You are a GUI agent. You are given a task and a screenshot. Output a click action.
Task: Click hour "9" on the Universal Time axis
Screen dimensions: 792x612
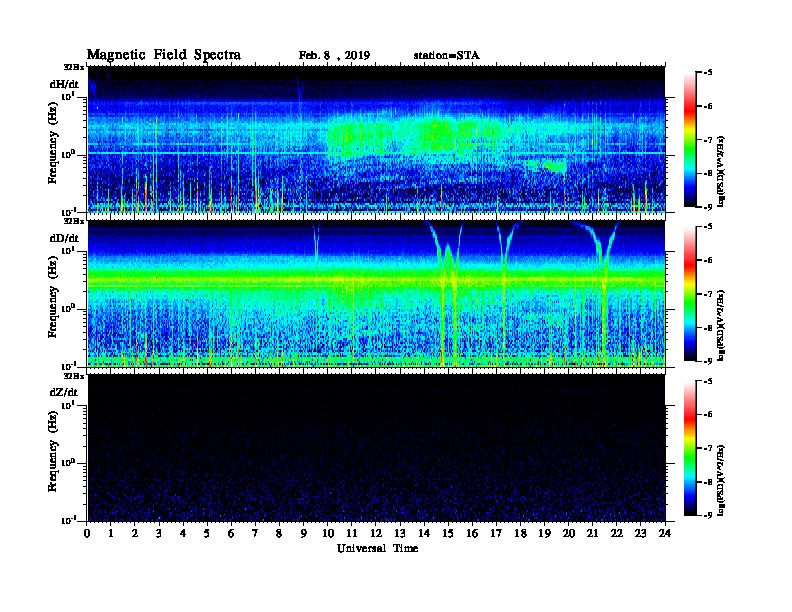304,534
